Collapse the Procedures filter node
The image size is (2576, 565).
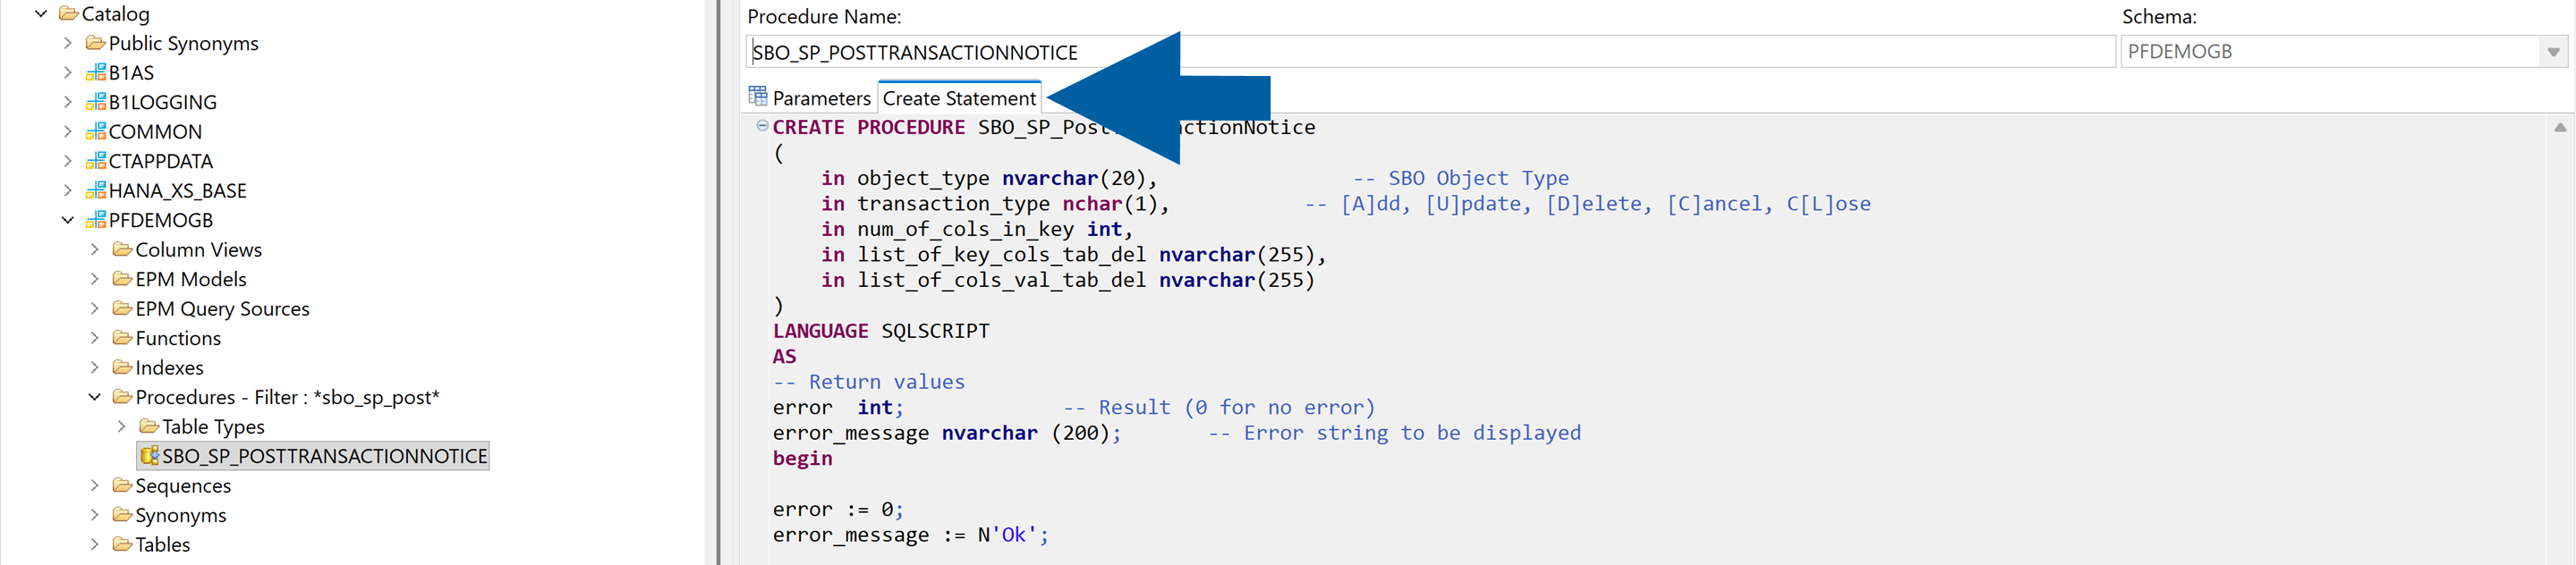click(95, 397)
